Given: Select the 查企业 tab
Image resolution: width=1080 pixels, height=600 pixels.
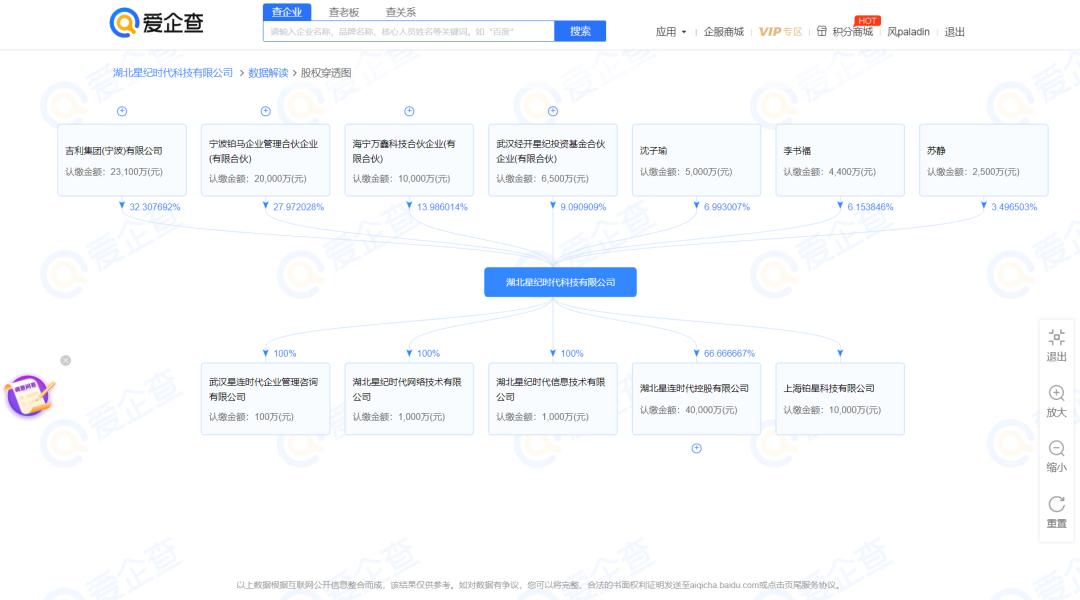Looking at the screenshot, I should (287, 12).
